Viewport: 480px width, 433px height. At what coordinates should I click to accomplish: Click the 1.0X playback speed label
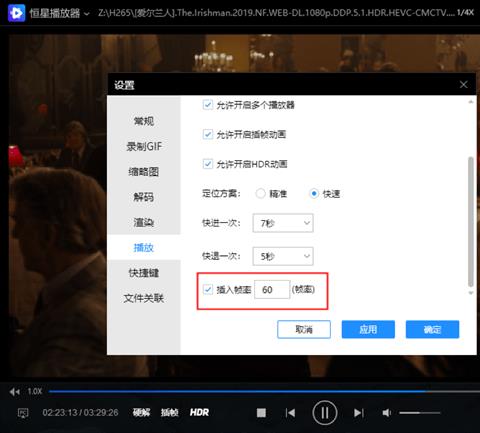point(35,391)
